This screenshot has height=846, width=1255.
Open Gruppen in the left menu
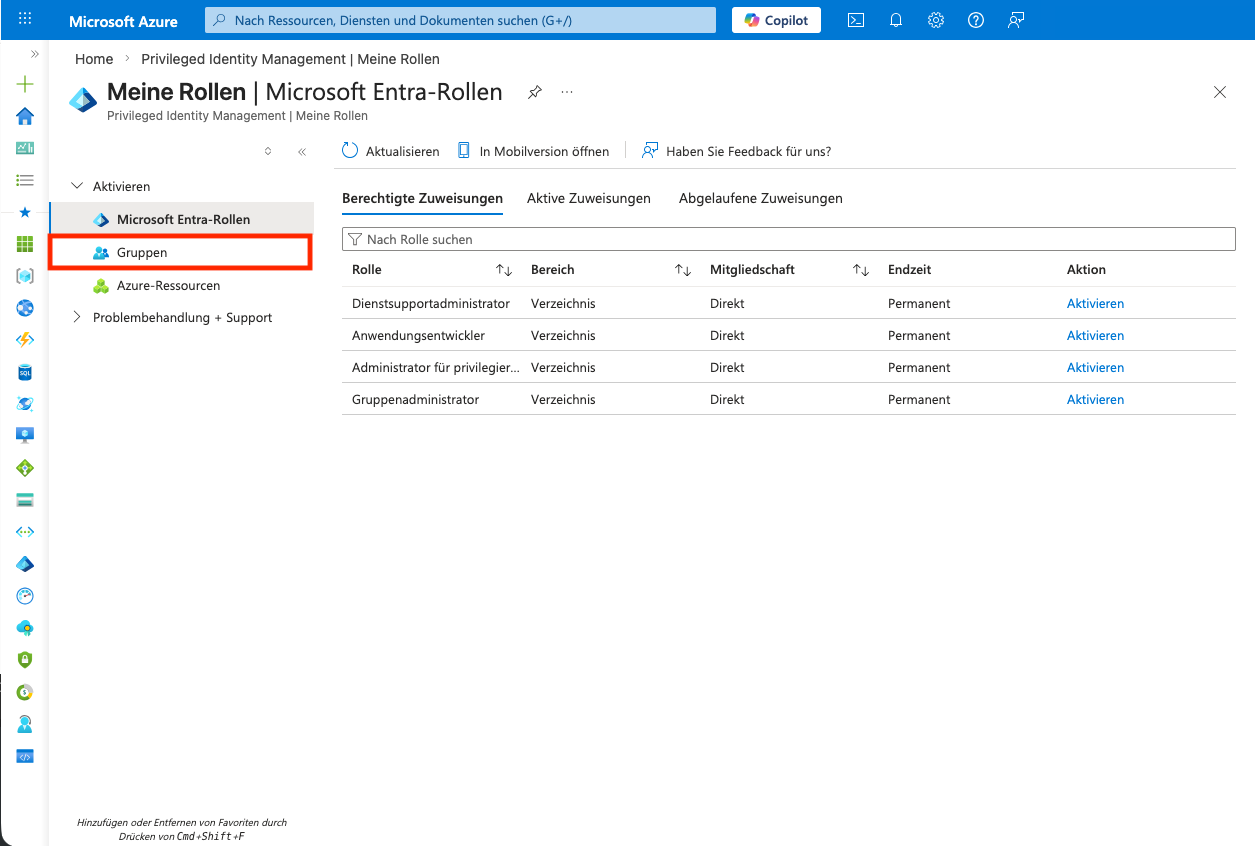pos(142,253)
